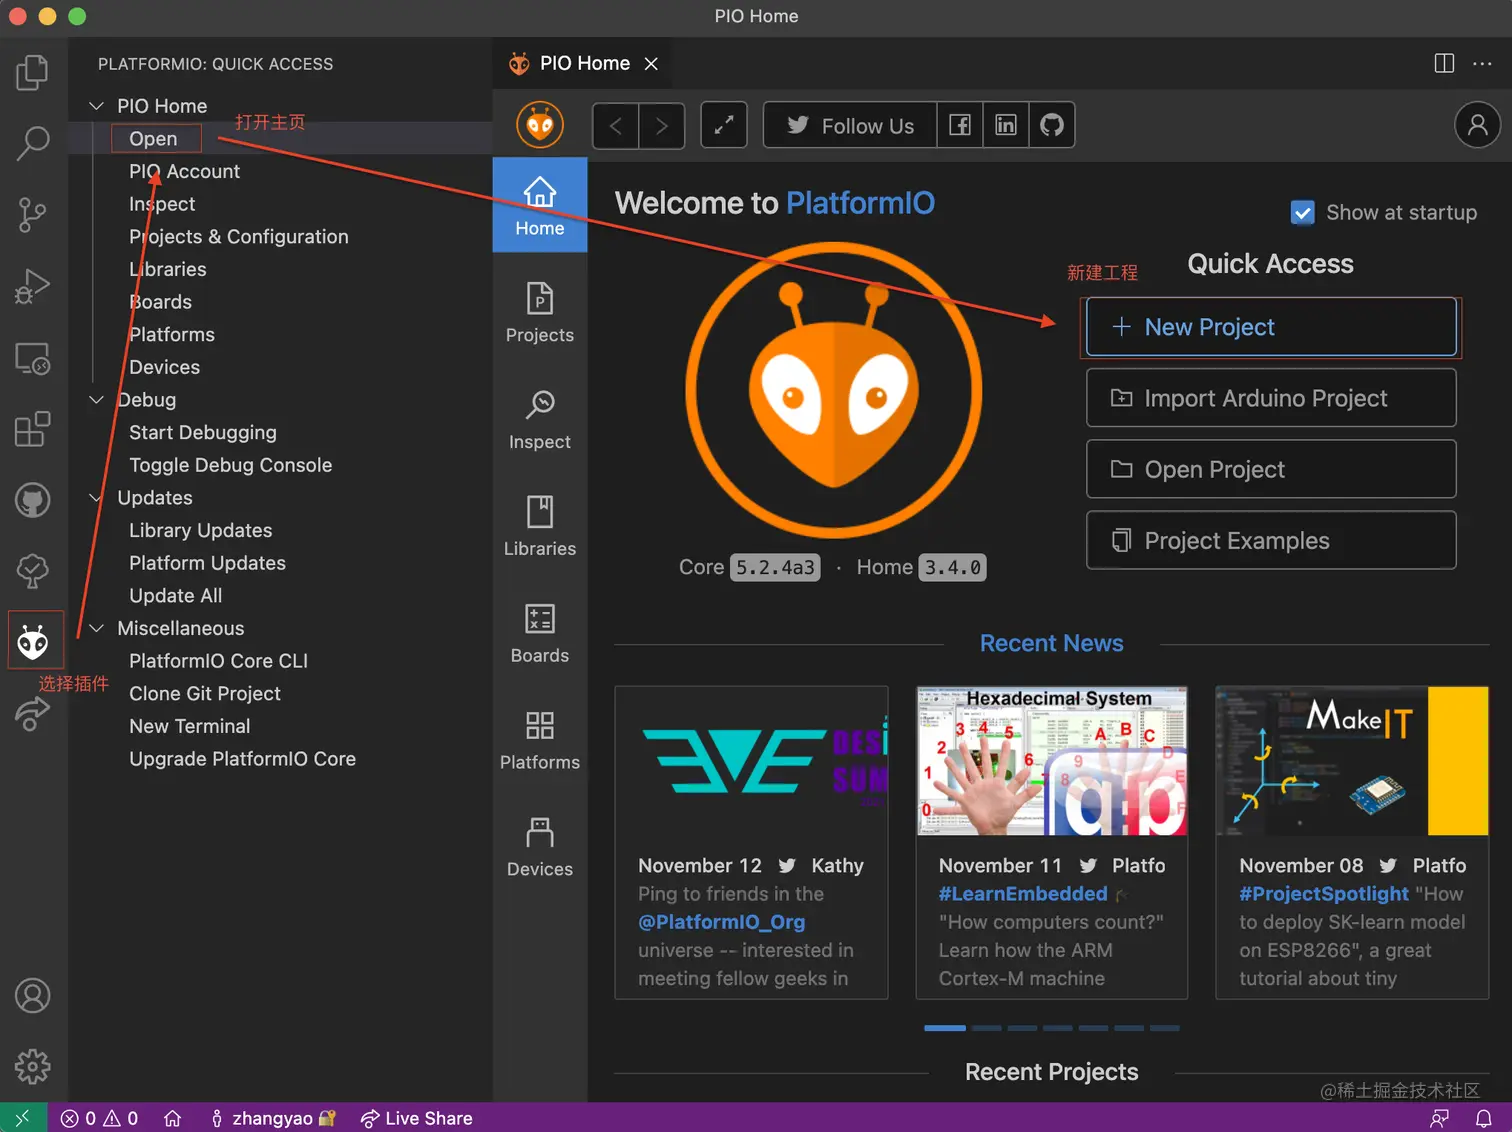Expand PIO Home to full view
This screenshot has height=1132, width=1512.
pos(724,126)
